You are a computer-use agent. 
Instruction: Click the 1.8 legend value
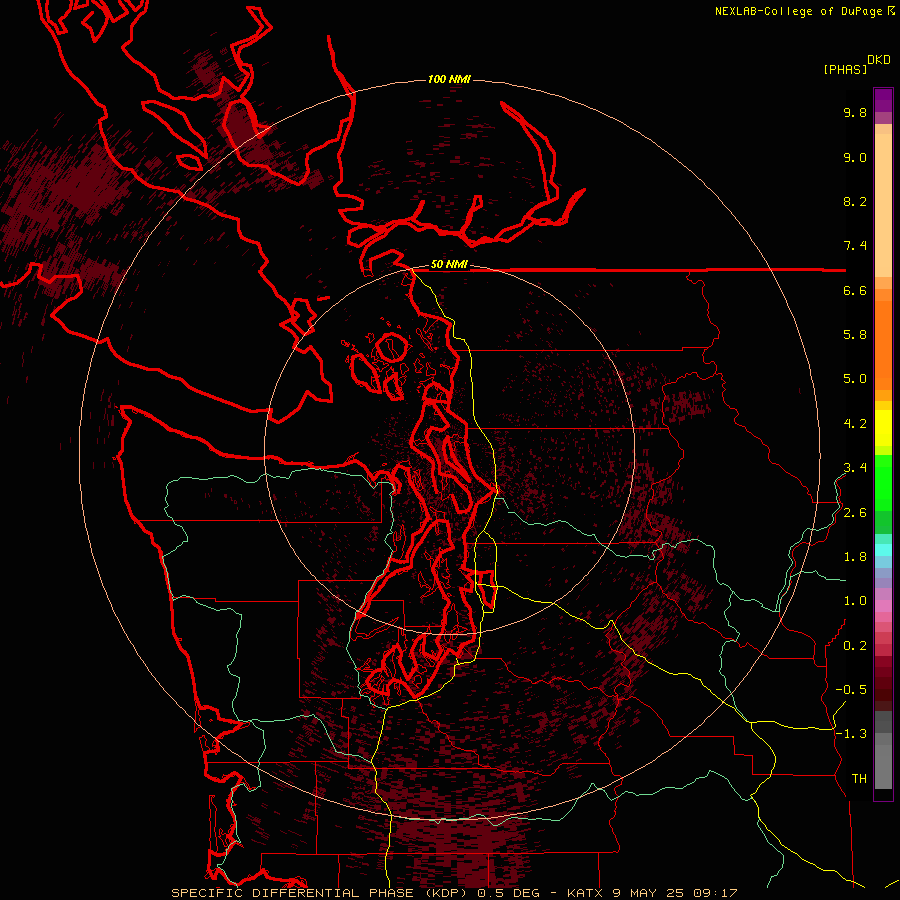855,557
